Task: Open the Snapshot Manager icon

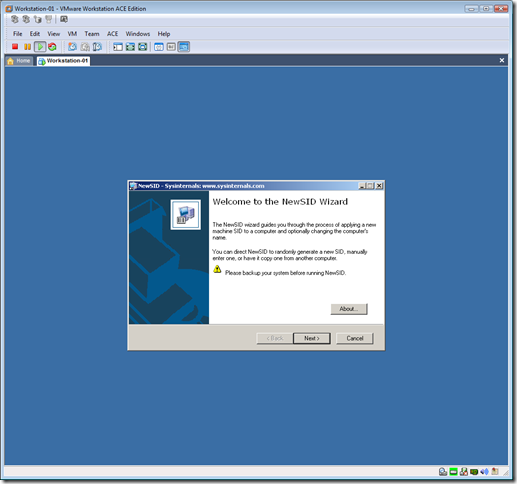Action: [x=97, y=47]
